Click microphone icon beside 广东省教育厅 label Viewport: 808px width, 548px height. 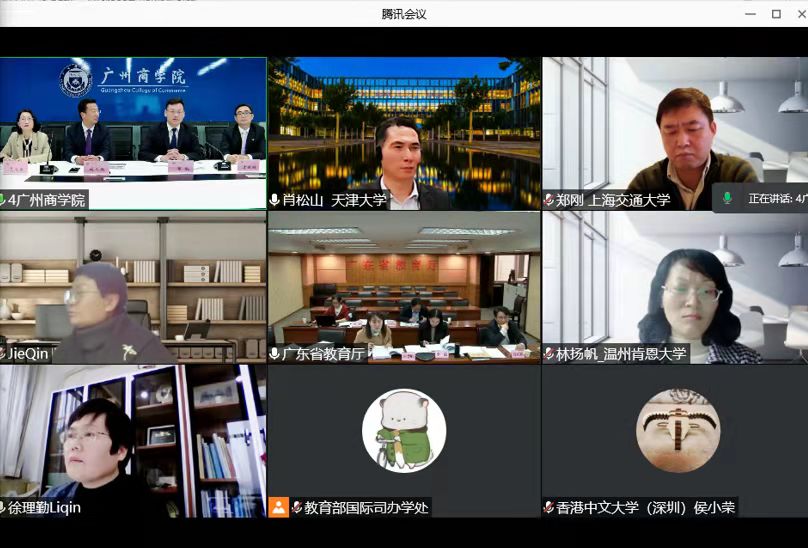275,353
